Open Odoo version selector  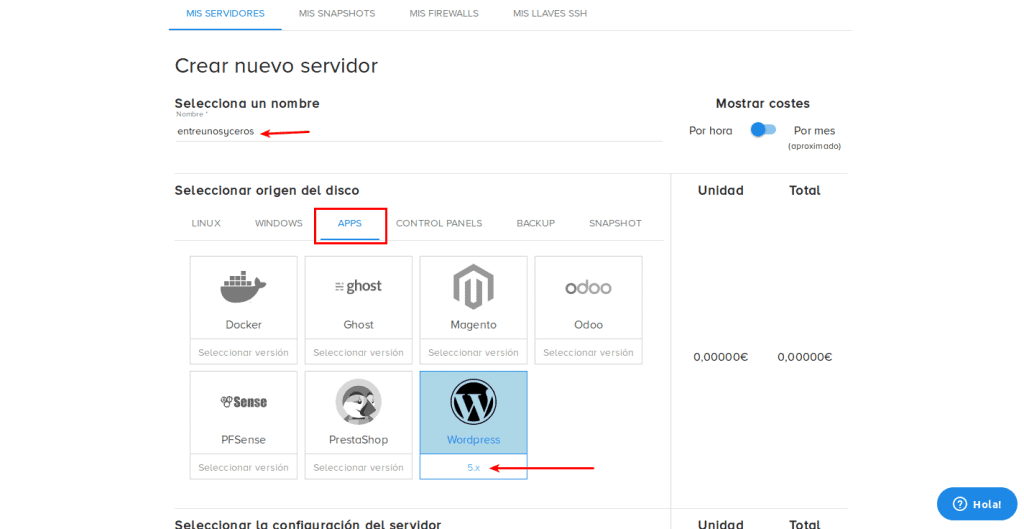[x=588, y=352]
